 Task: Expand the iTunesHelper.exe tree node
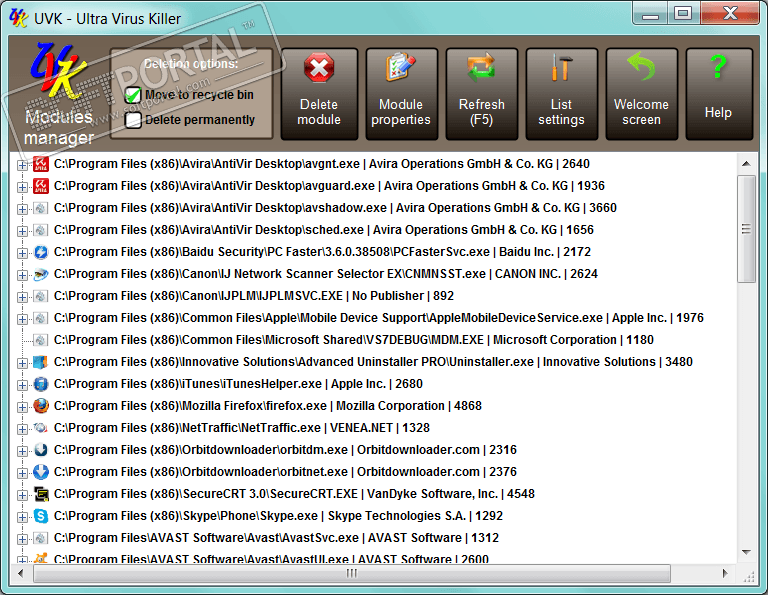[22, 385]
